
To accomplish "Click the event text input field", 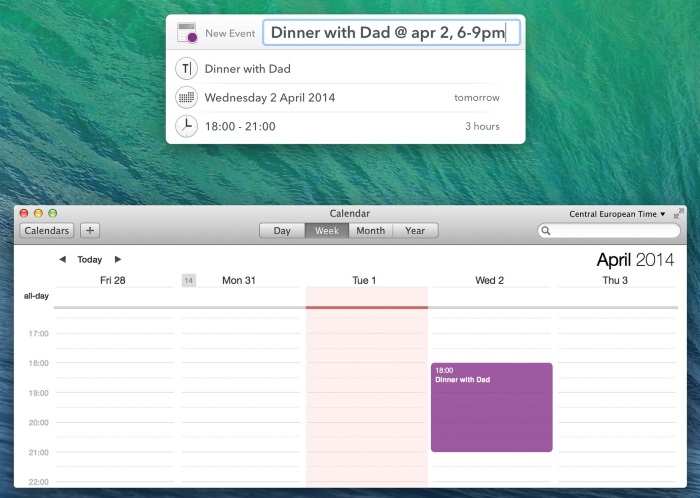I will point(391,33).
